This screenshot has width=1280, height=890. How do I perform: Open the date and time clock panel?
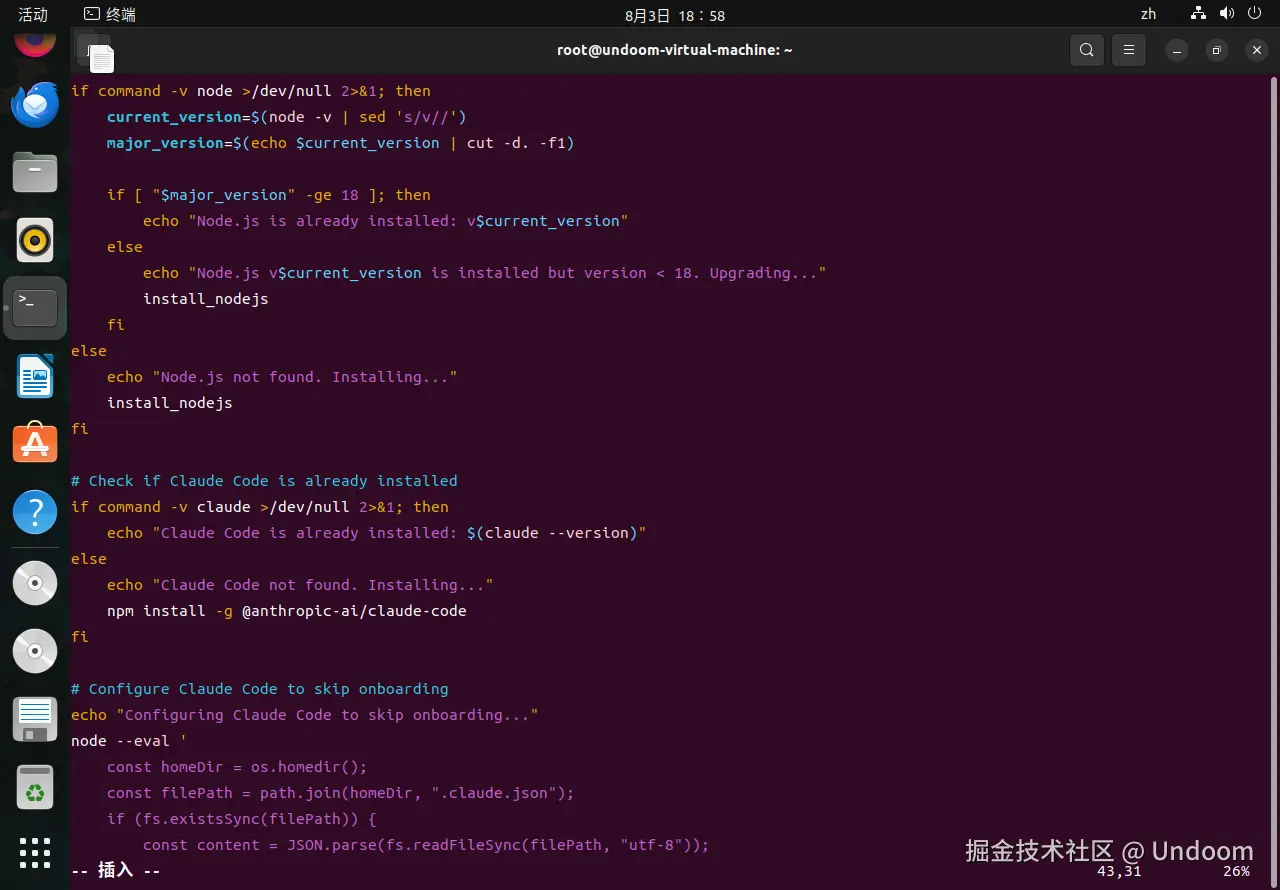click(675, 15)
